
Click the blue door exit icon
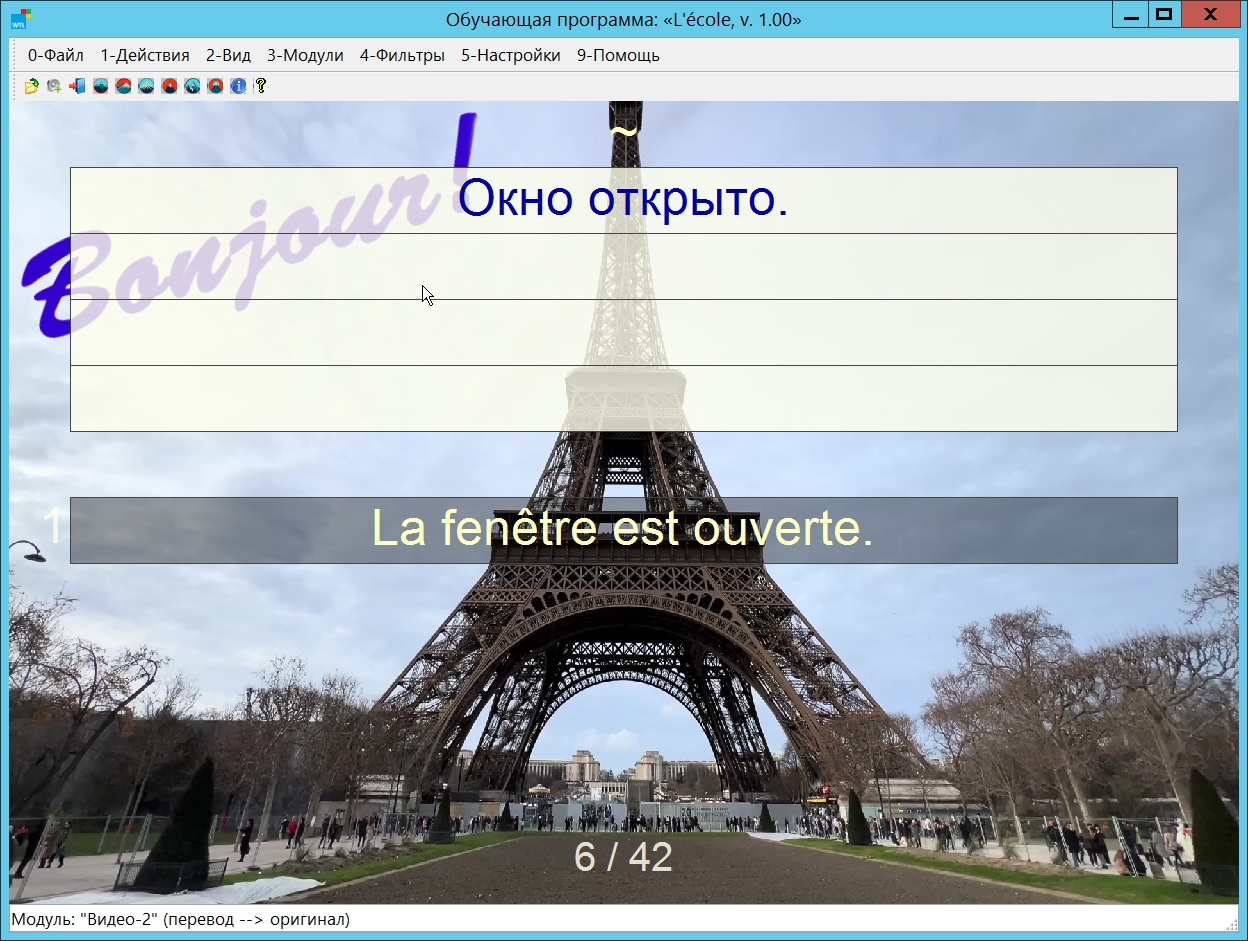pos(77,87)
